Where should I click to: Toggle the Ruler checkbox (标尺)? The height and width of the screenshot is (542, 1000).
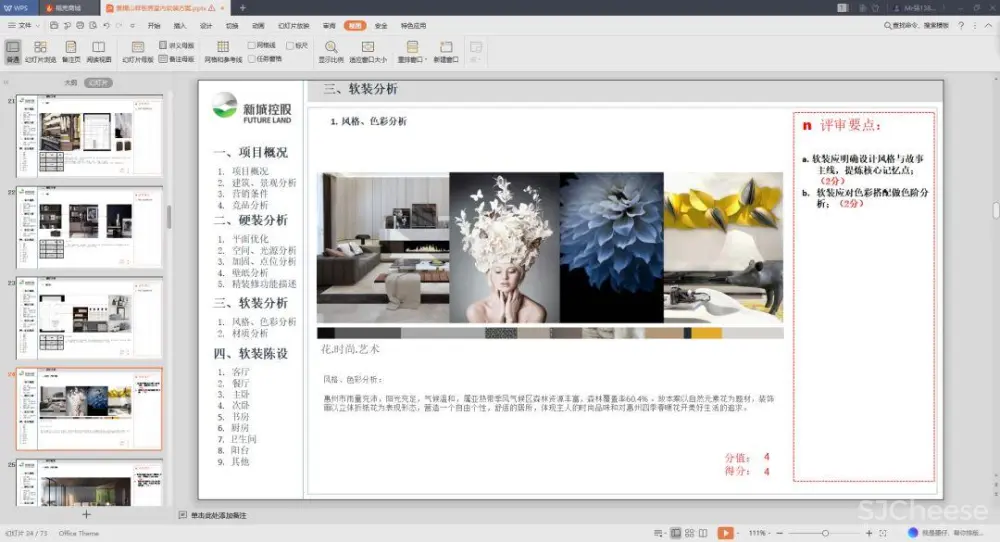click(x=289, y=45)
